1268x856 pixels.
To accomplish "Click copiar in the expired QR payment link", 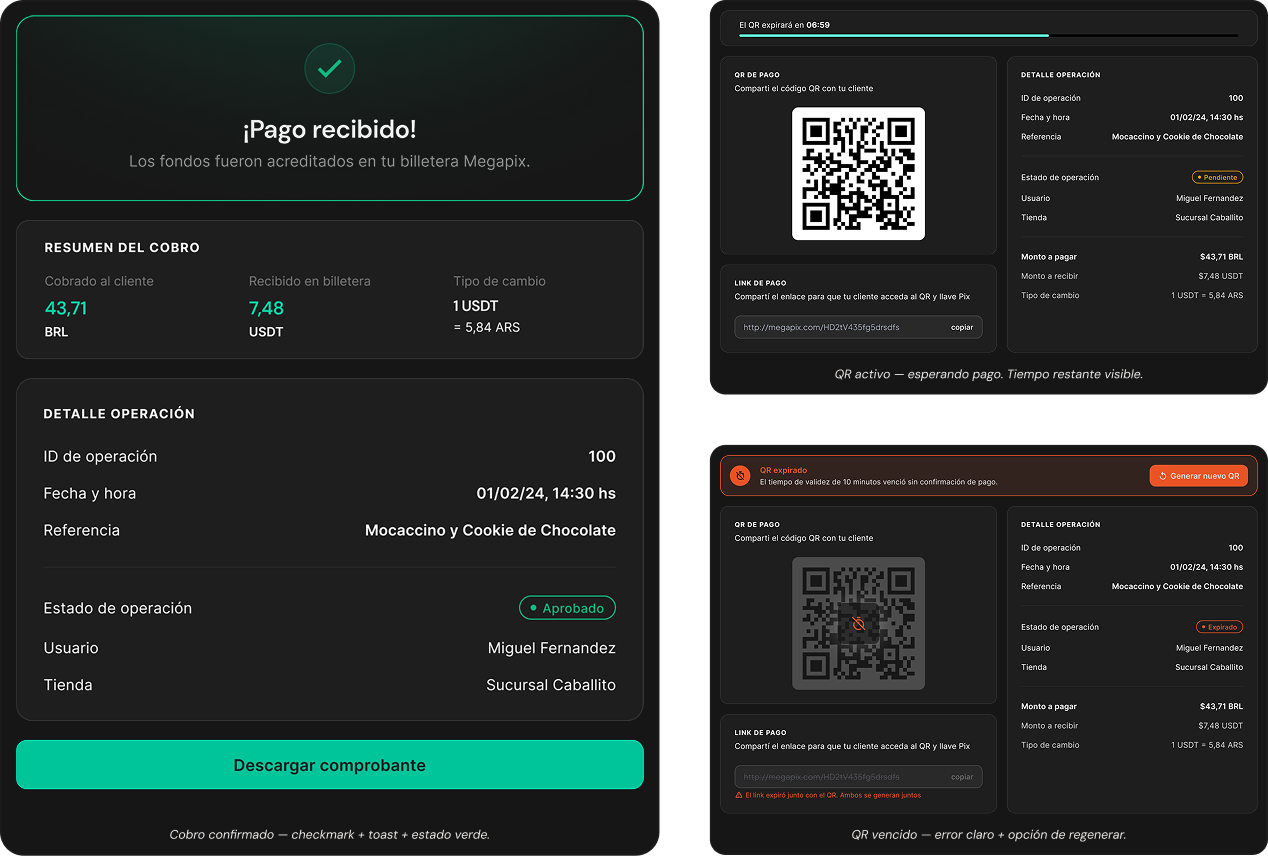I will [x=962, y=777].
